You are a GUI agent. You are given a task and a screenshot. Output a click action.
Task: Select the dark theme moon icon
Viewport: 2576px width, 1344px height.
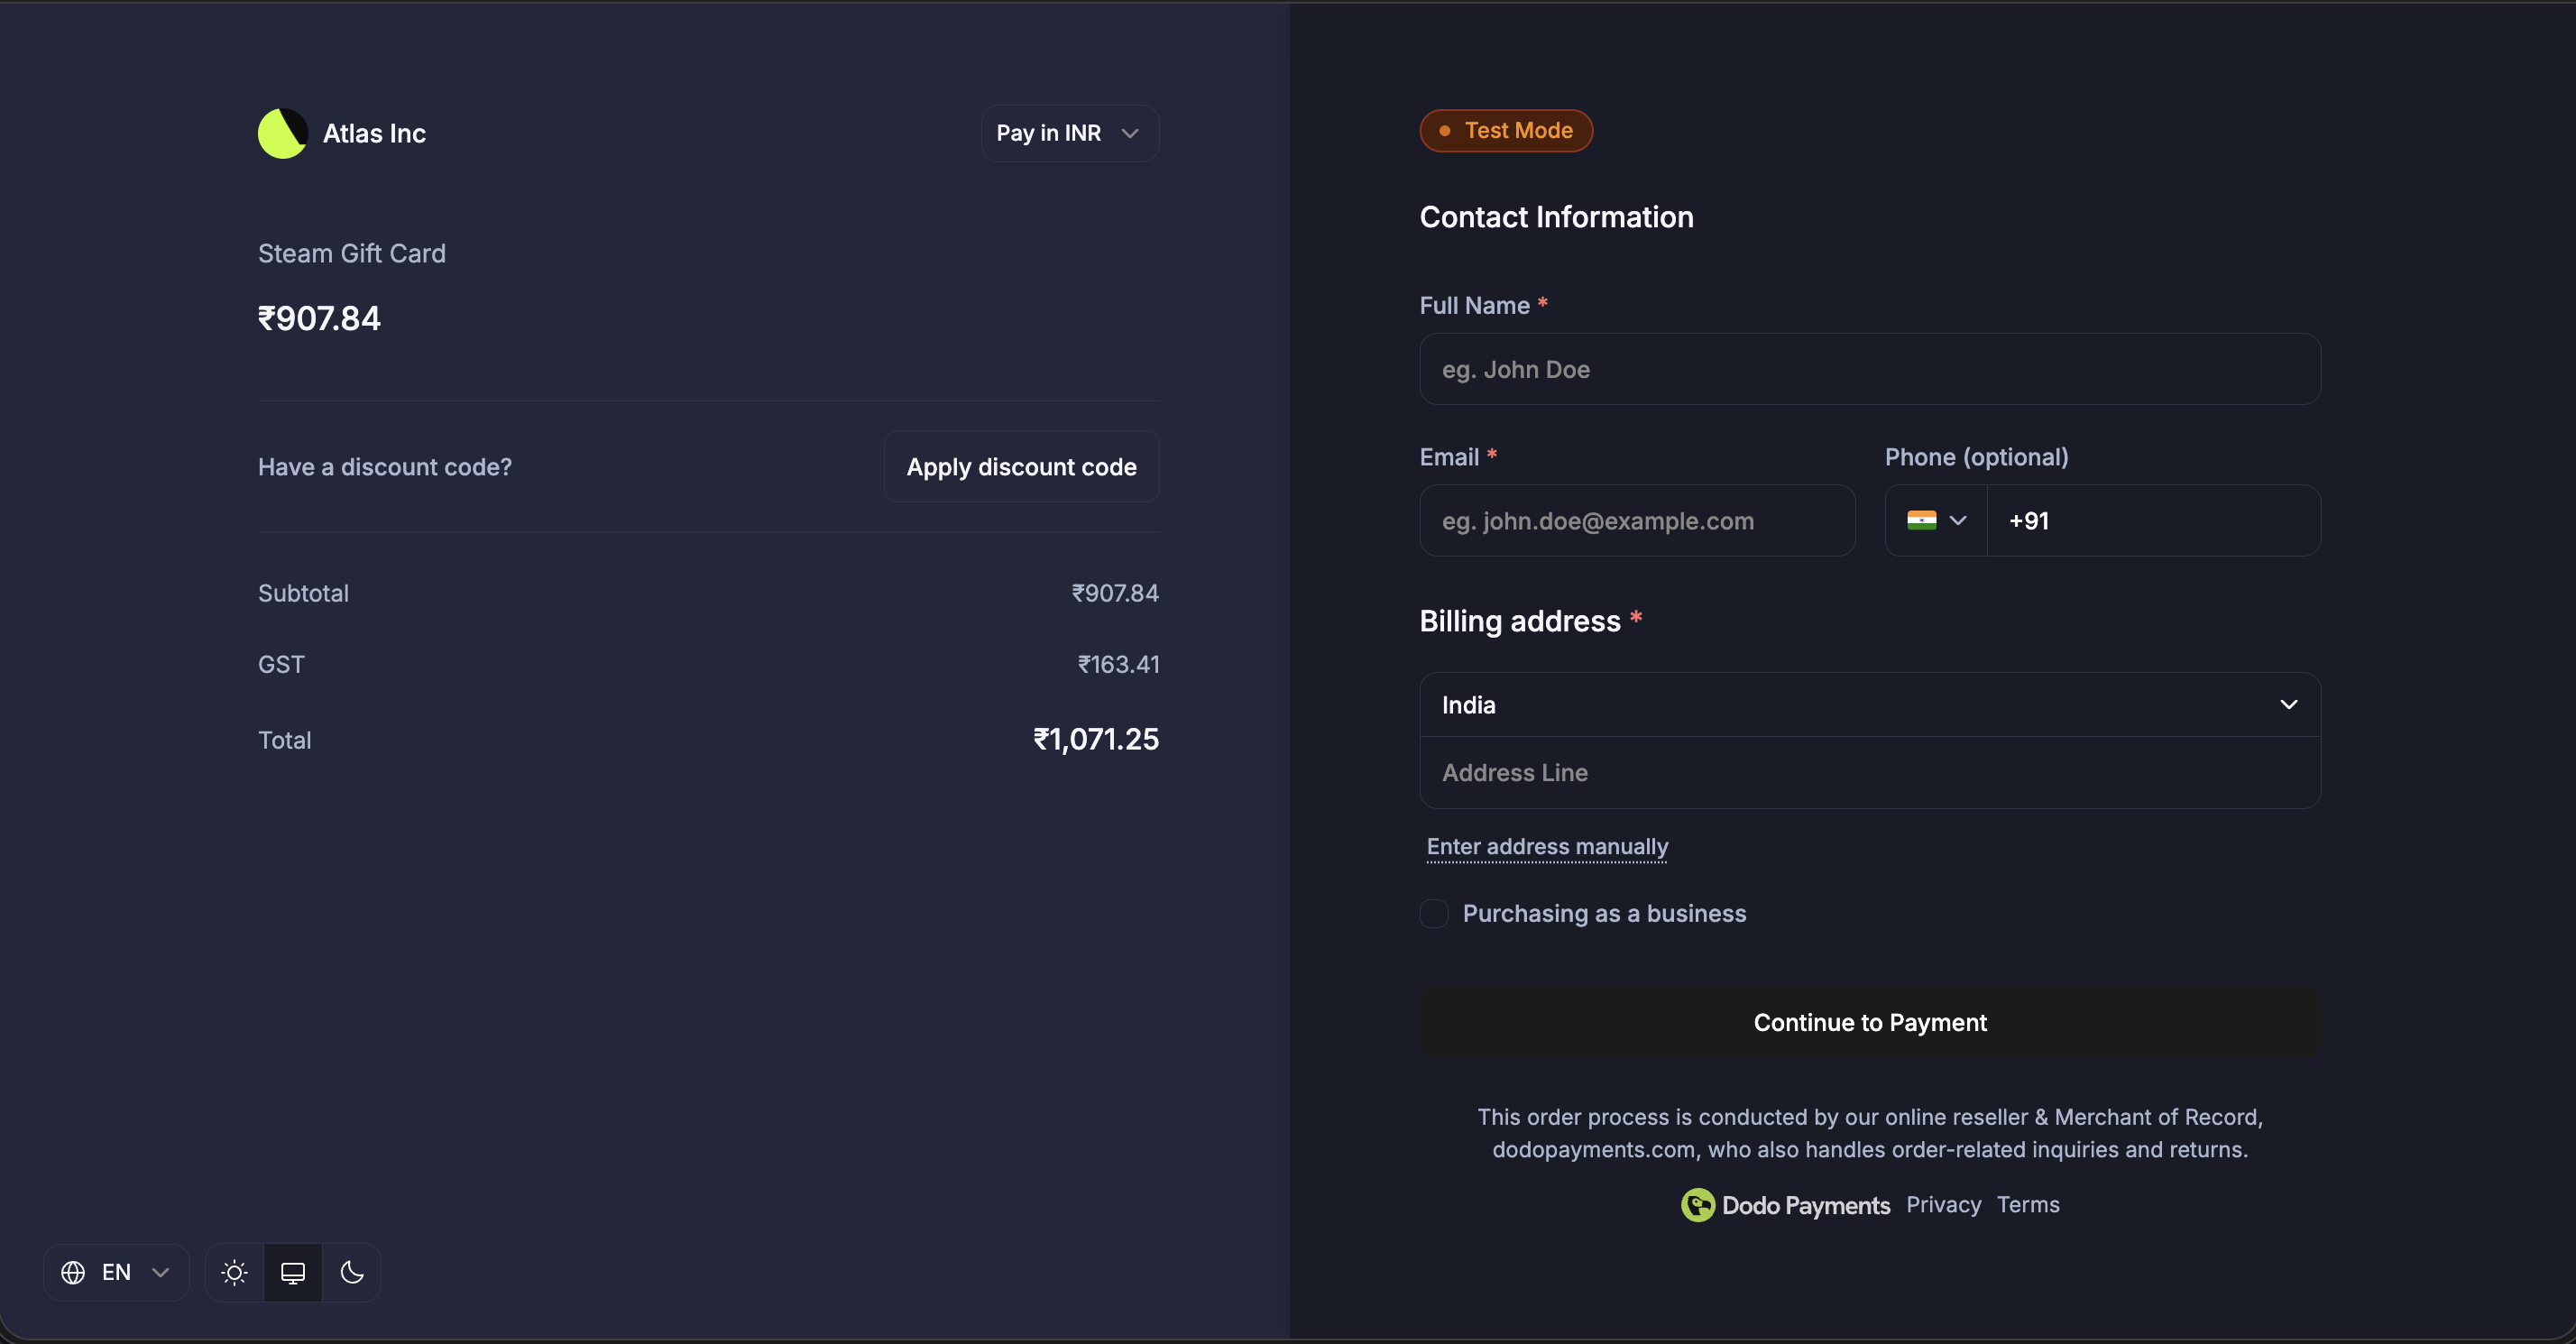coord(353,1272)
